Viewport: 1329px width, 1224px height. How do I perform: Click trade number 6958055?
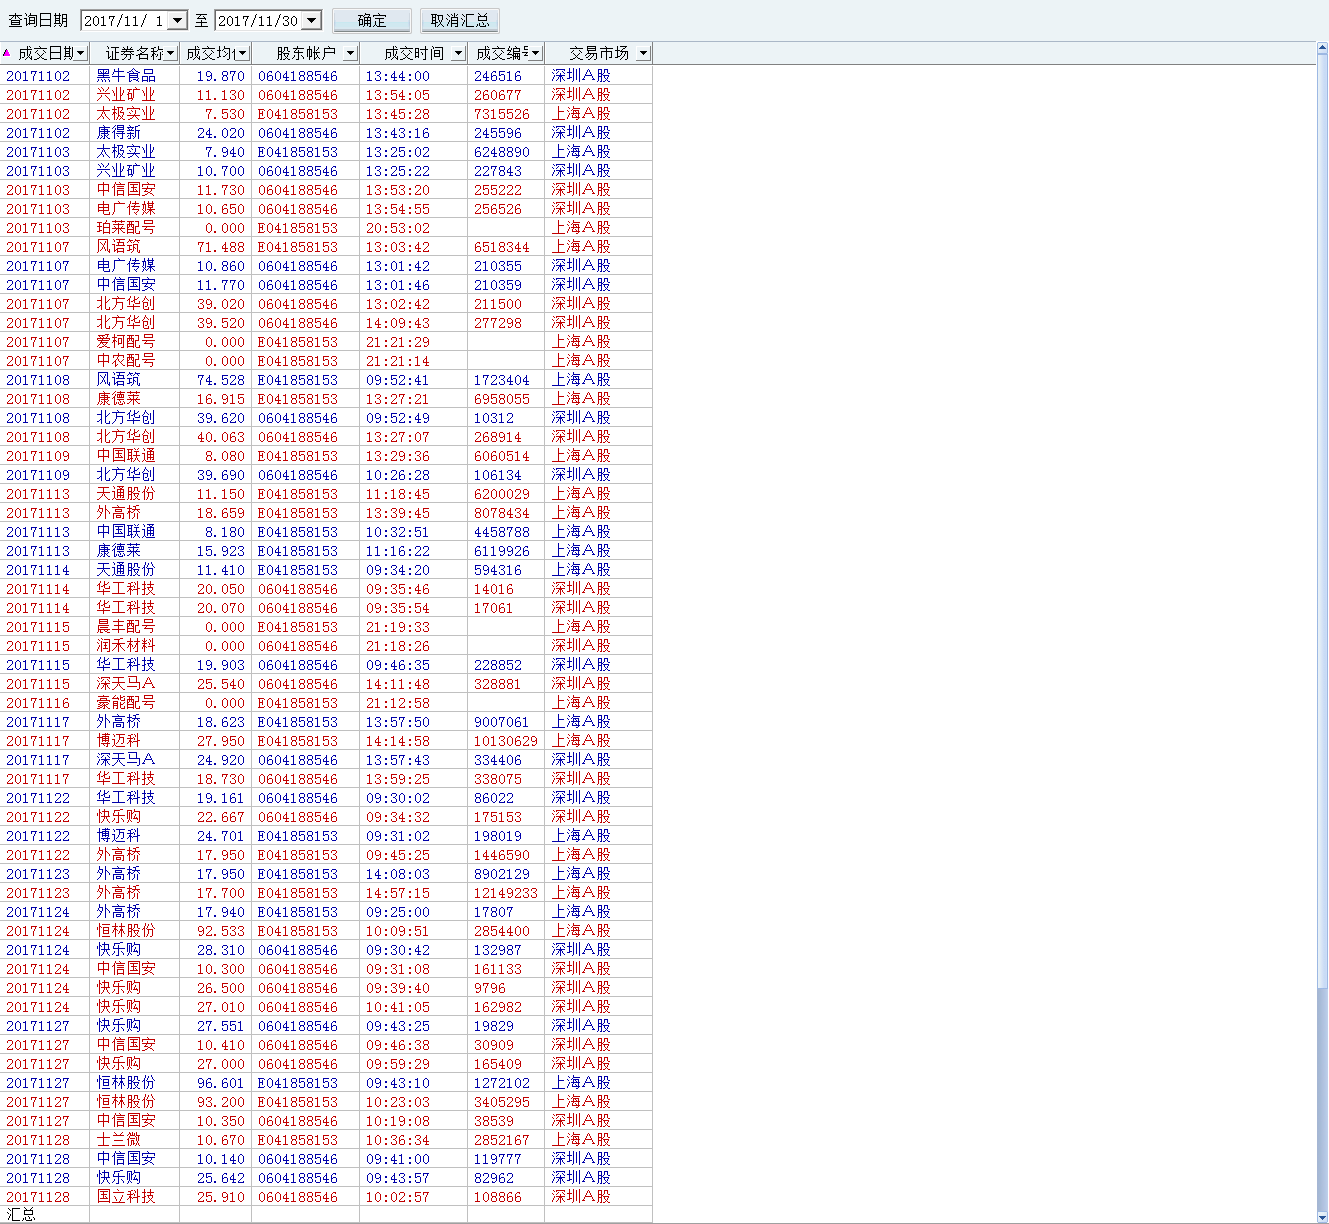(502, 399)
